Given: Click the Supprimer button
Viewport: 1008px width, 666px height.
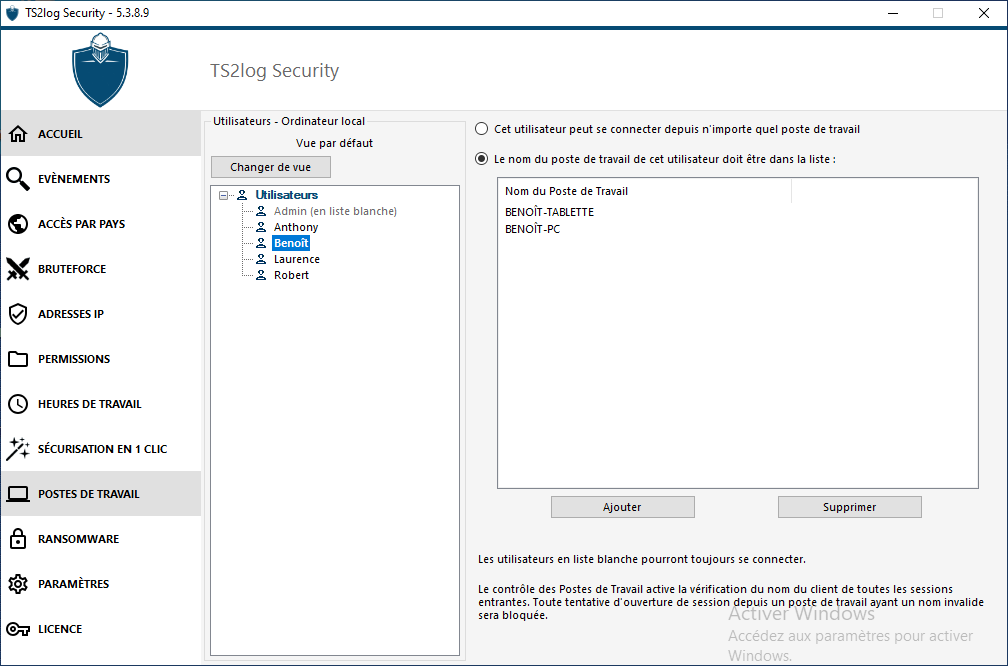Looking at the screenshot, I should [849, 507].
